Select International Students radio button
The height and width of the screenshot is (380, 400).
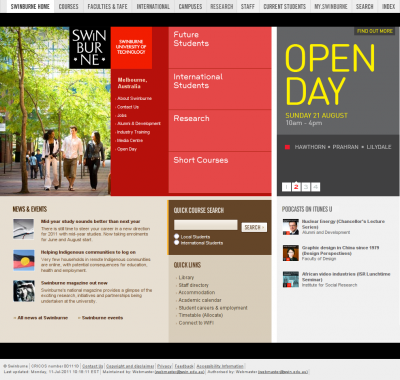[x=177, y=243]
